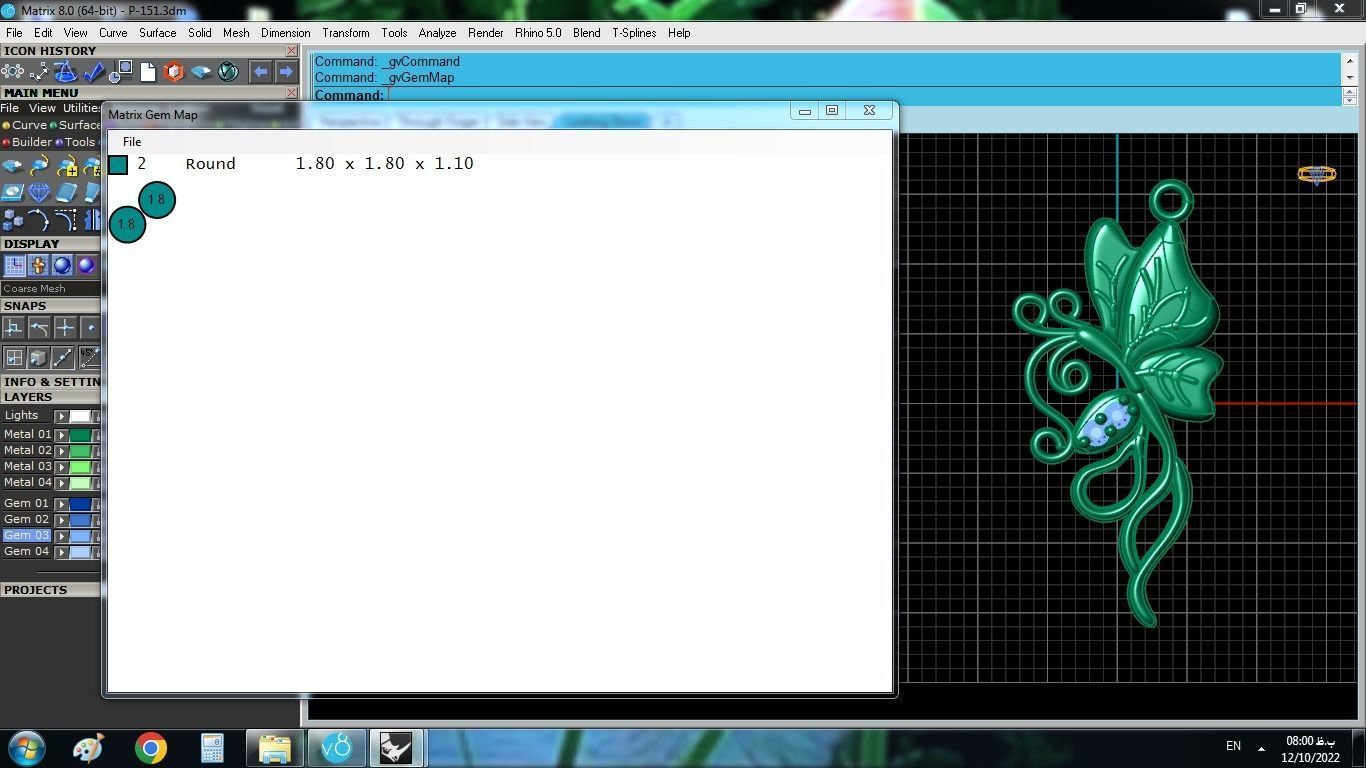The height and width of the screenshot is (768, 1366).
Task: Click the '1.80 x 1.80 x 1.10' size text
Action: pos(384,164)
